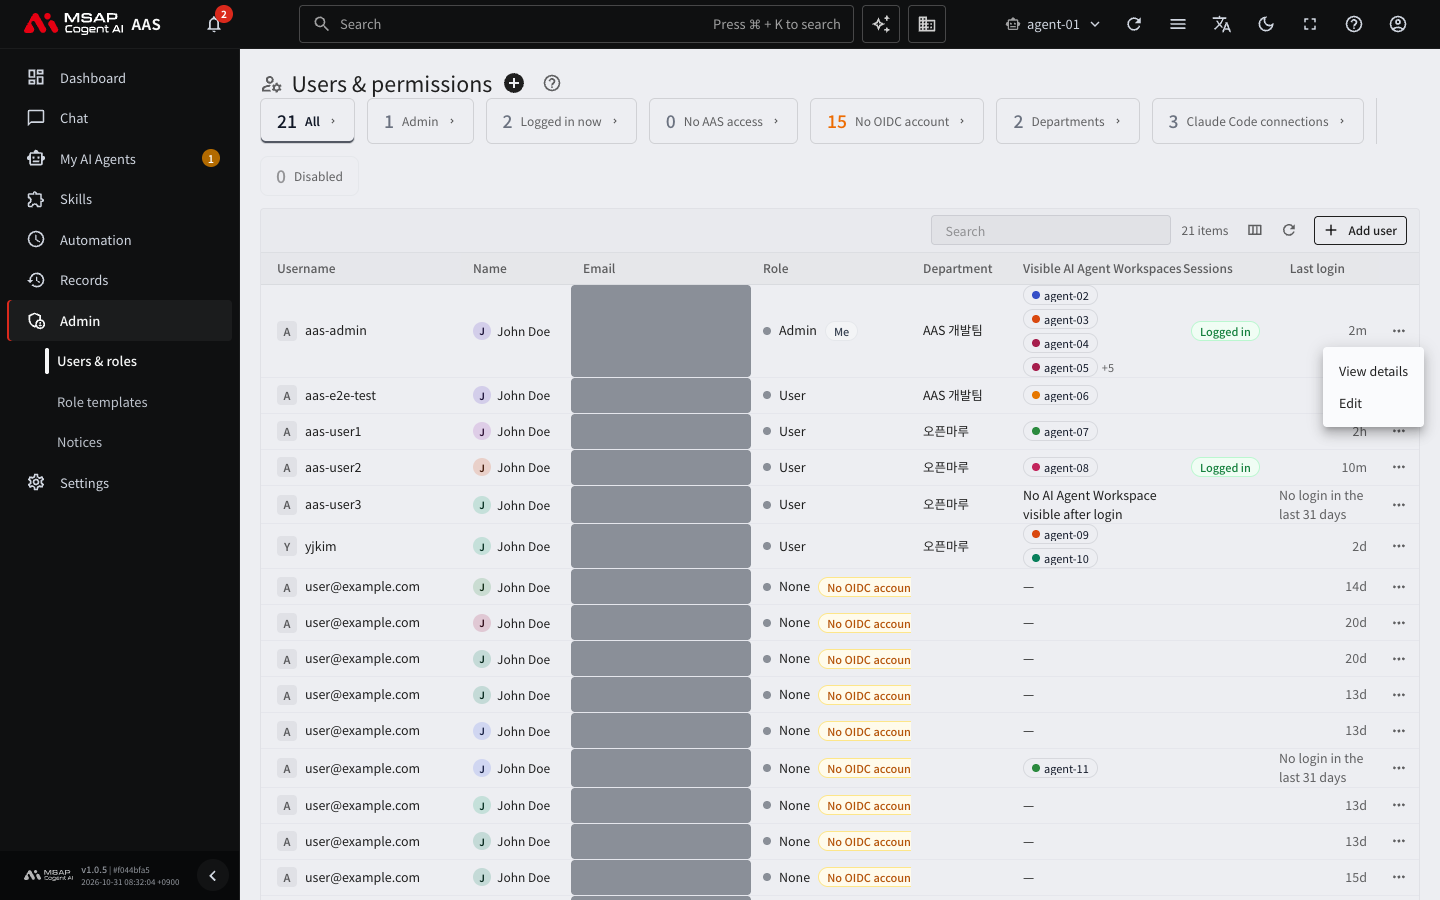Open row actions menu for aas-user2
1440x900 pixels.
tap(1399, 467)
